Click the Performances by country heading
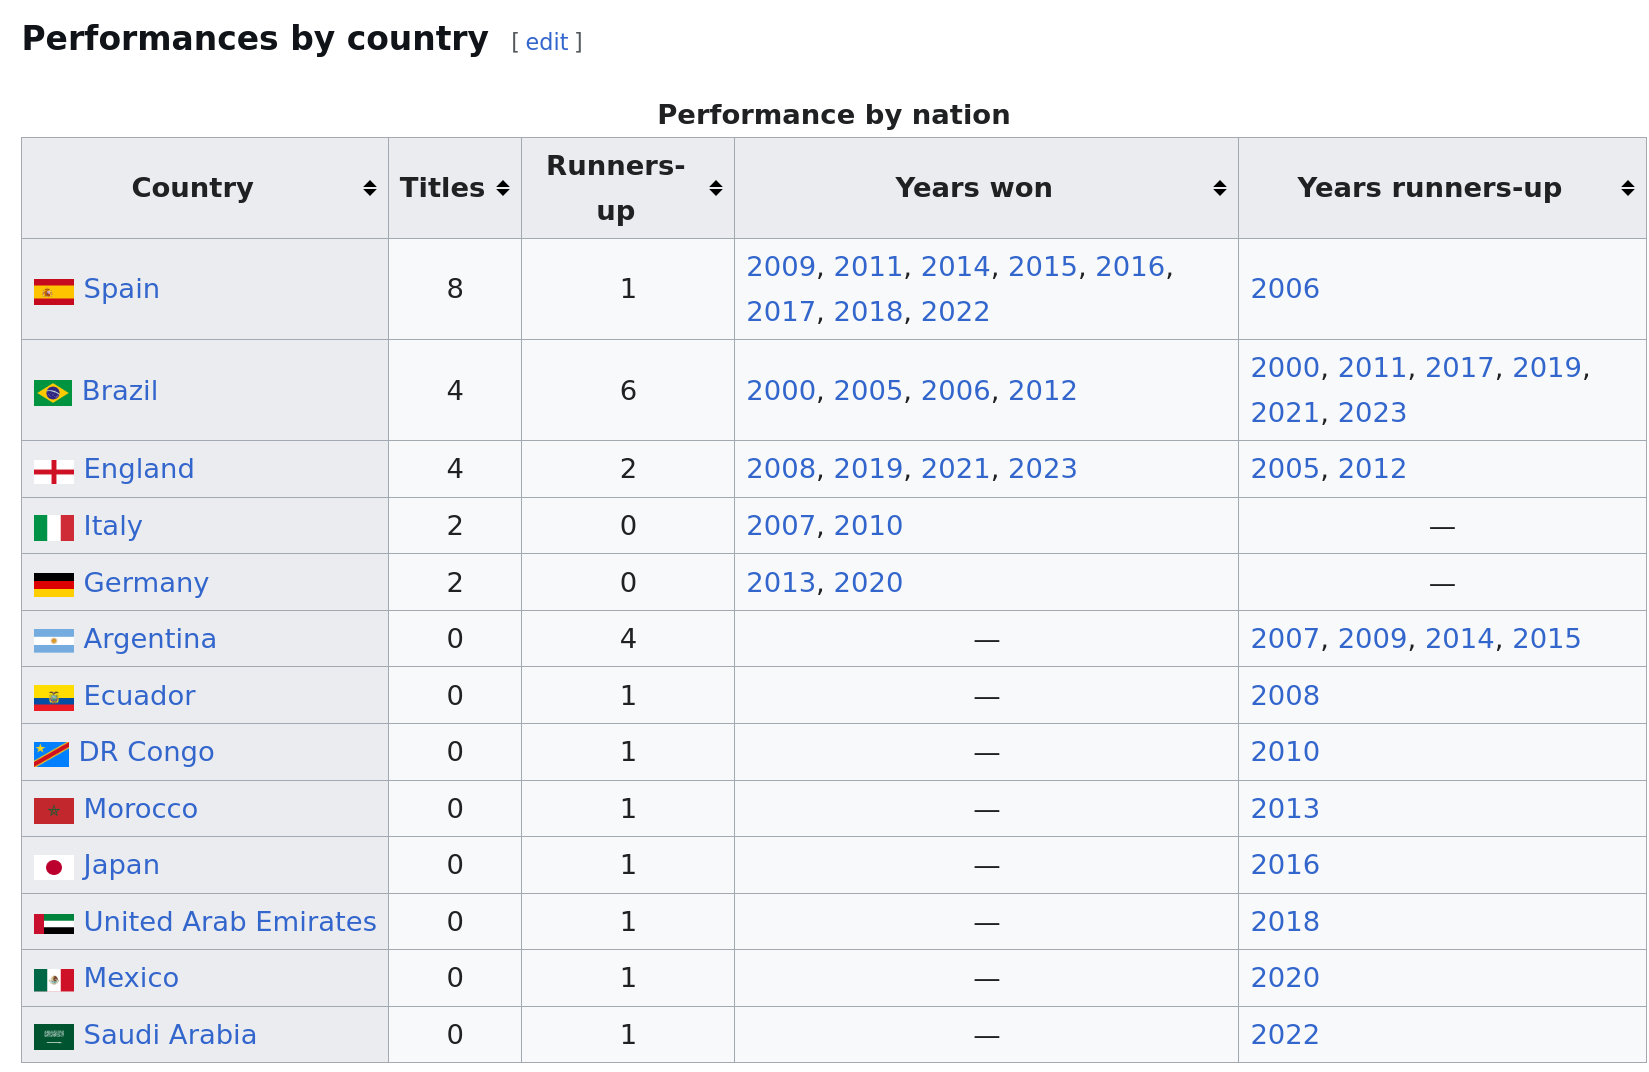 point(255,39)
